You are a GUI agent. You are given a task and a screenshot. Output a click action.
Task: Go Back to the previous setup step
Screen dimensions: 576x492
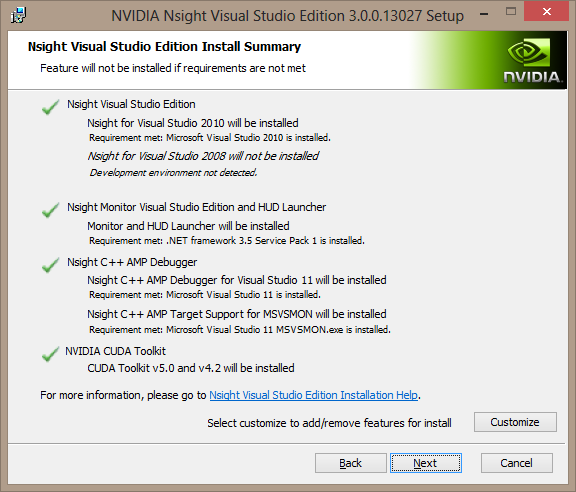click(x=350, y=463)
